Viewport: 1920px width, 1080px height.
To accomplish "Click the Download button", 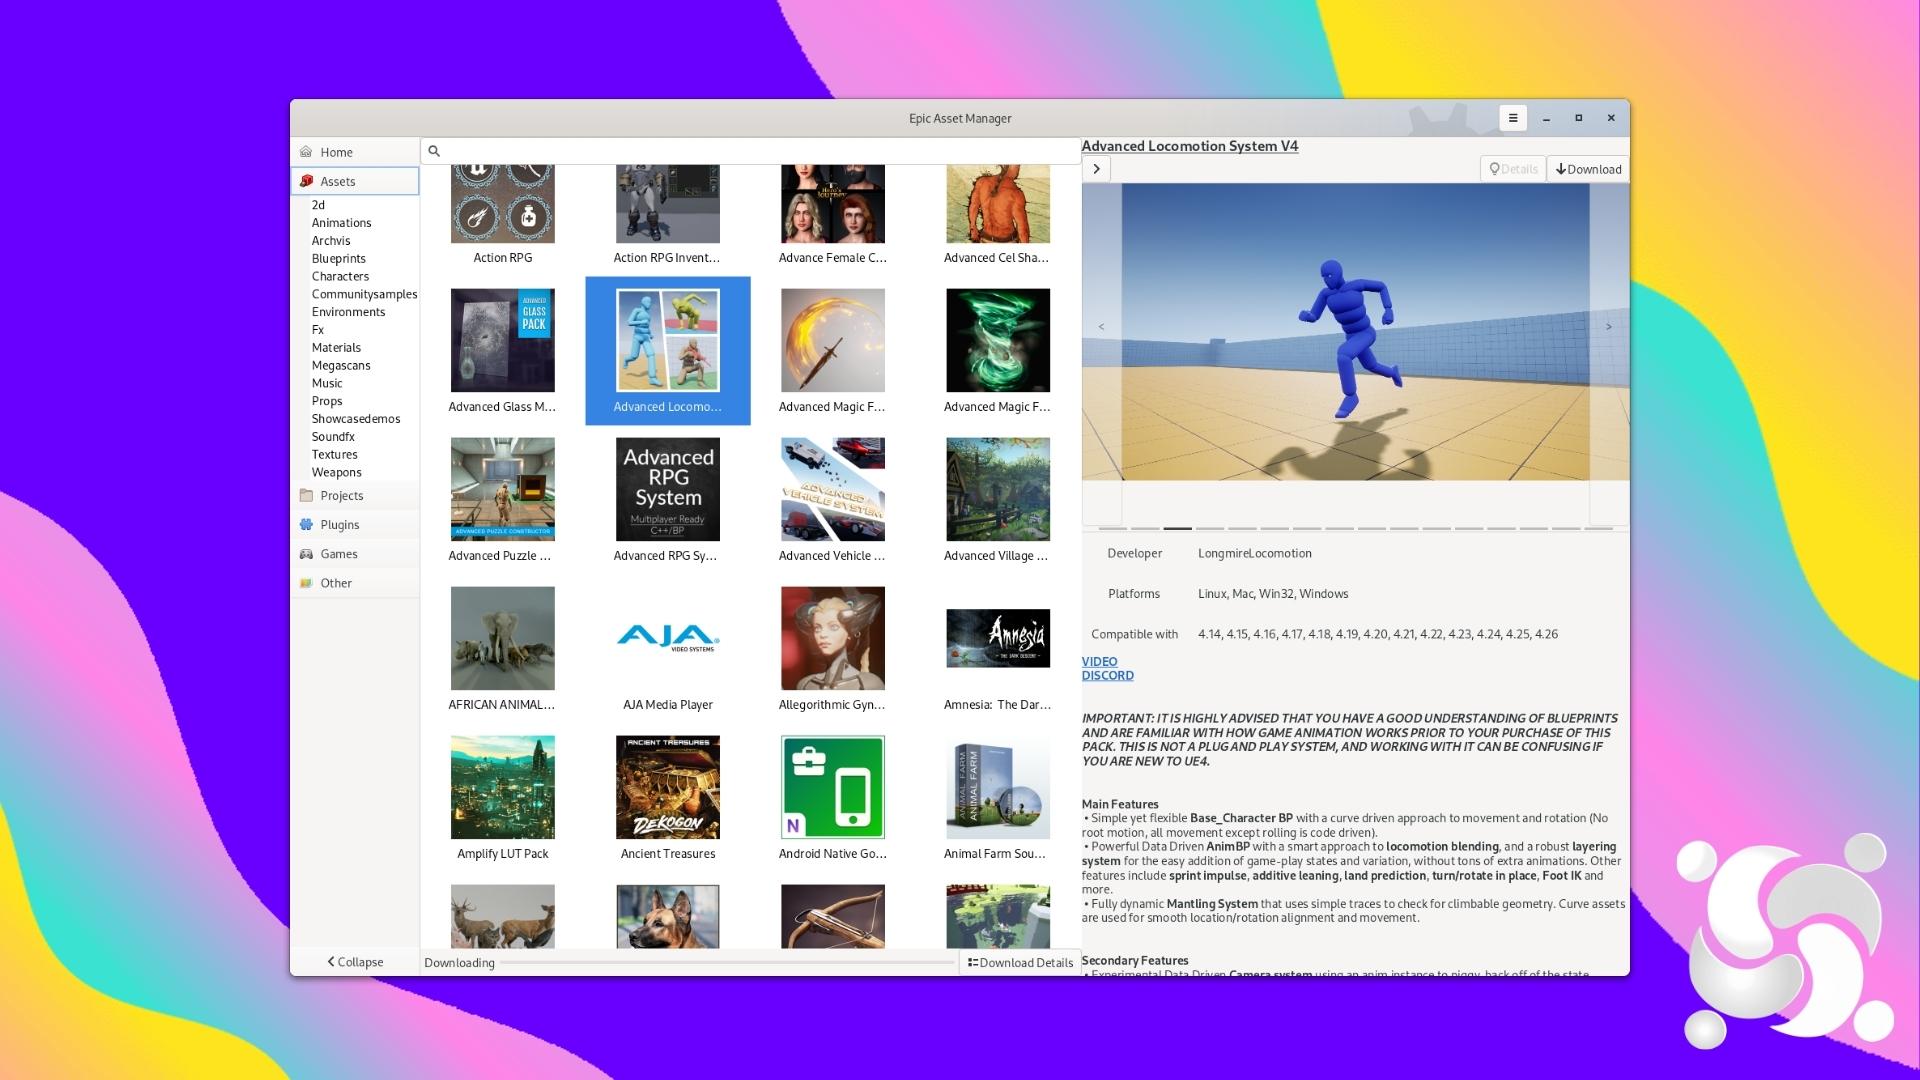I will (1588, 169).
